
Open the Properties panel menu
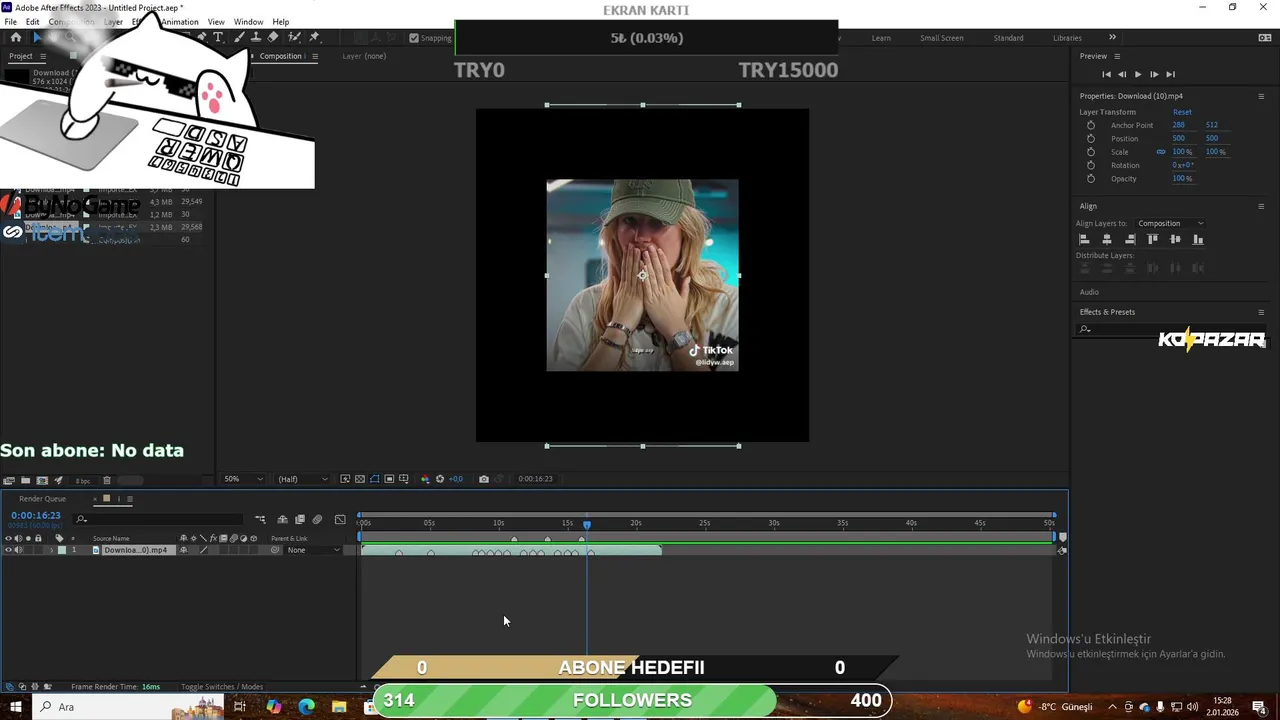pos(1261,96)
